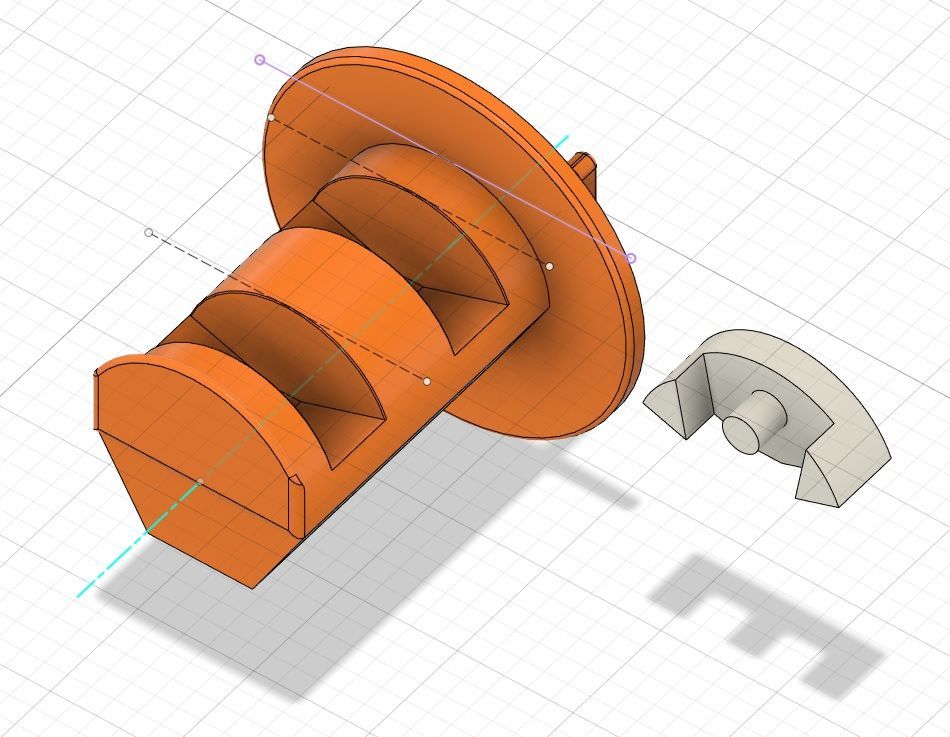Click the purple line's upper-left endpoint circle
950x737 pixels.
[x=260, y=59]
